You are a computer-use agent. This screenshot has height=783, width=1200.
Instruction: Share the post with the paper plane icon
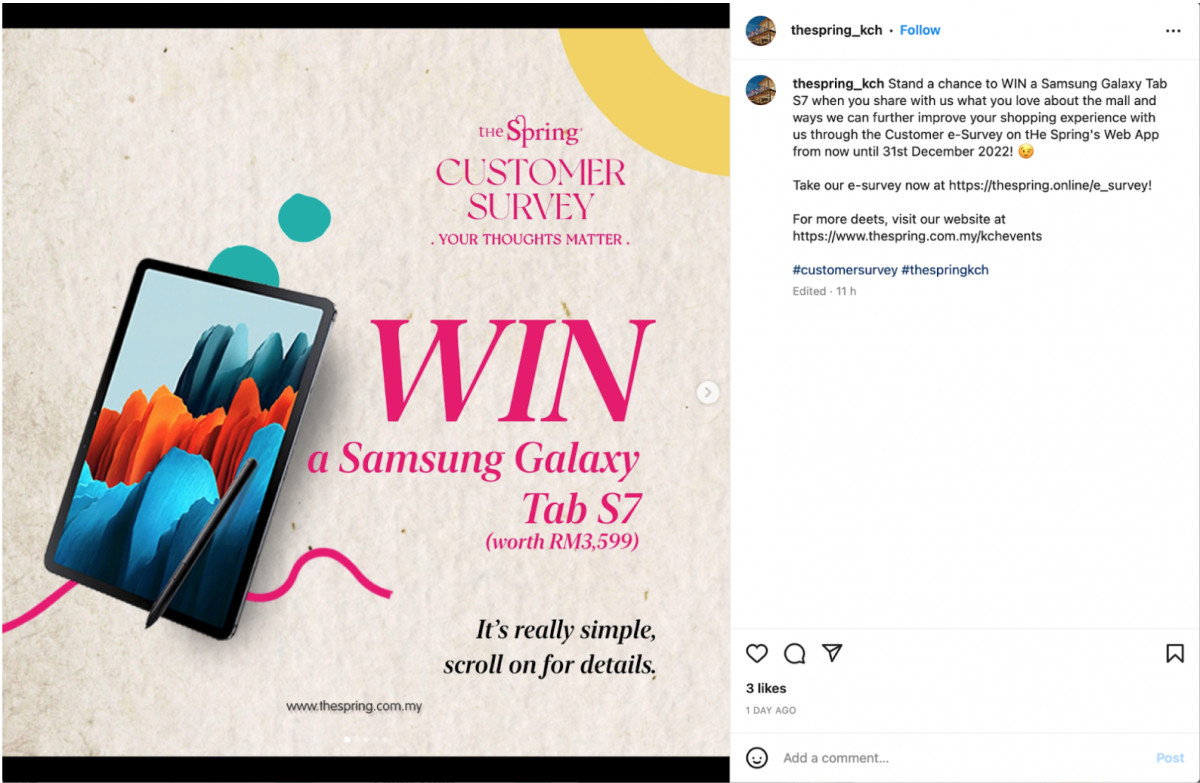(x=832, y=653)
